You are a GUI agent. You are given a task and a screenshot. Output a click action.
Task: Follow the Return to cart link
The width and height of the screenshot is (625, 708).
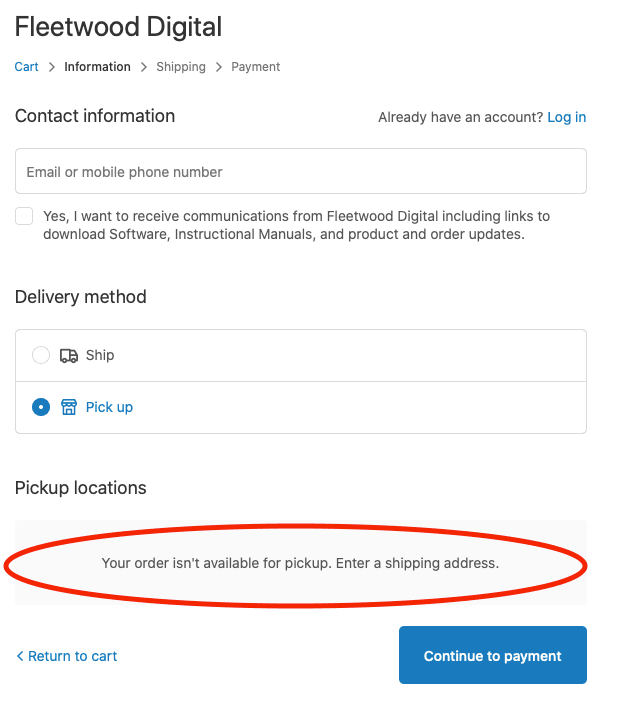[72, 656]
